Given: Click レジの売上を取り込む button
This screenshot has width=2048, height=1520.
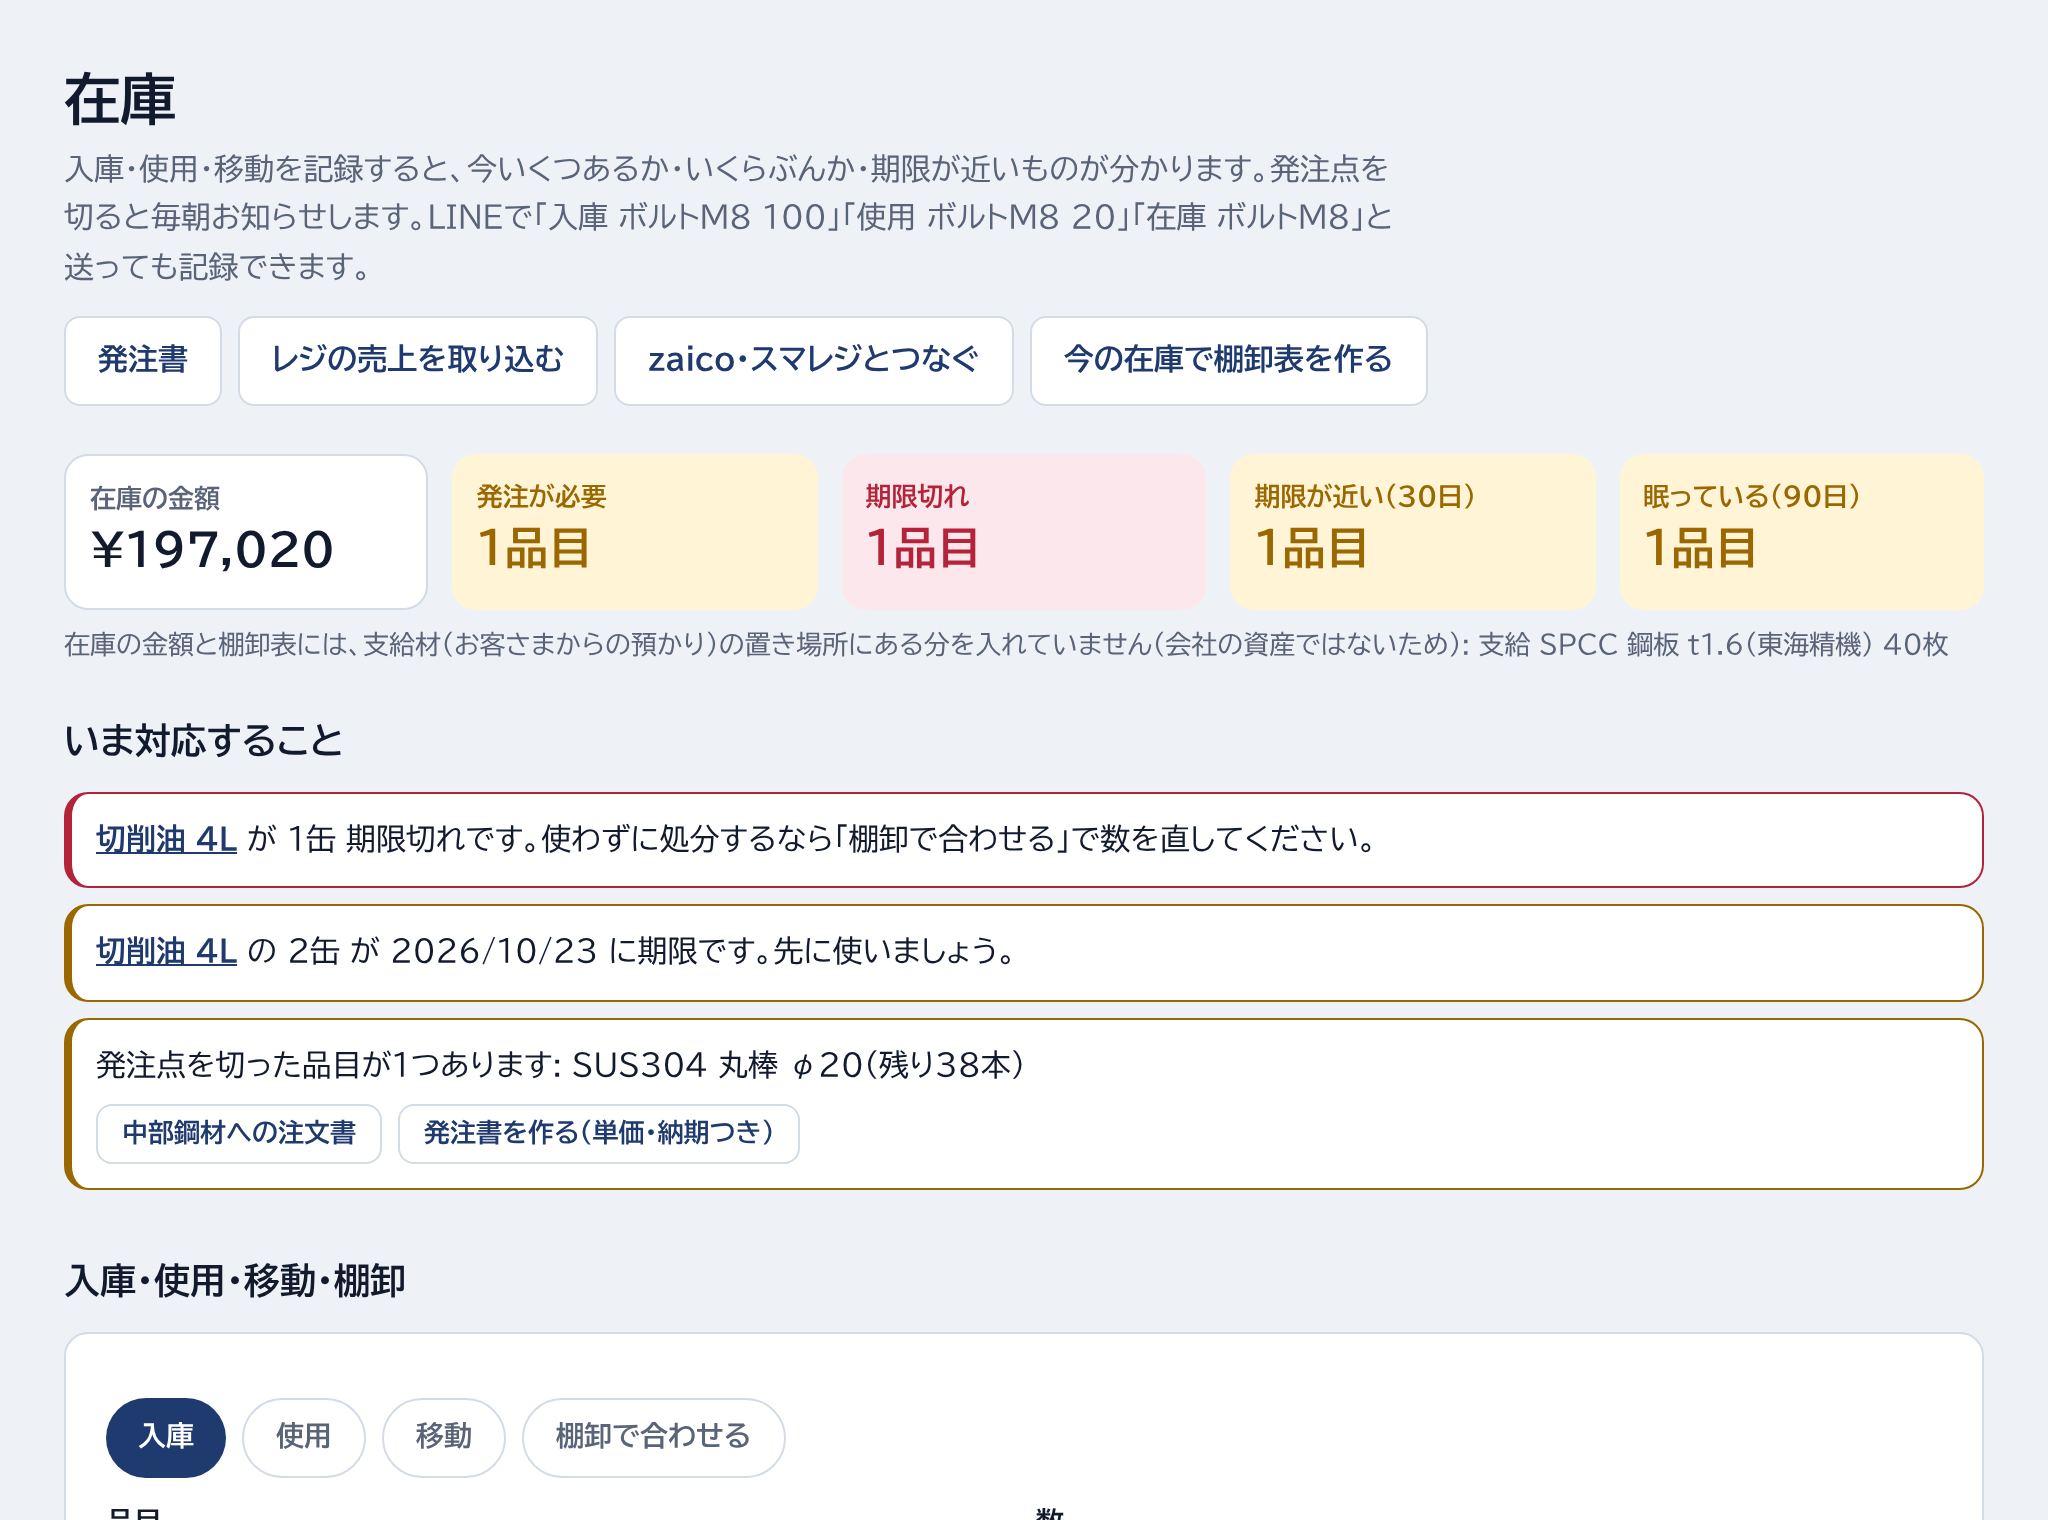Looking at the screenshot, I should [418, 361].
